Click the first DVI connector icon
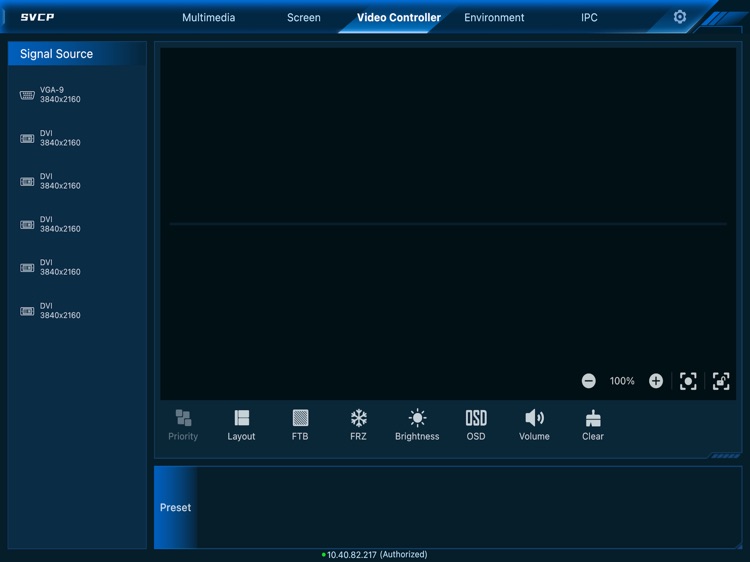This screenshot has height=562, width=750. pyautogui.click(x=27, y=139)
